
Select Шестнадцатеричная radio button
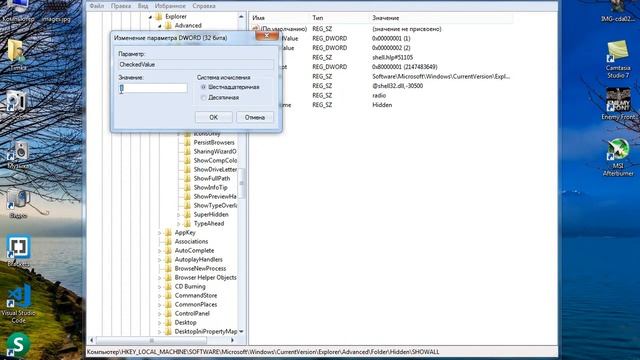click(x=204, y=87)
